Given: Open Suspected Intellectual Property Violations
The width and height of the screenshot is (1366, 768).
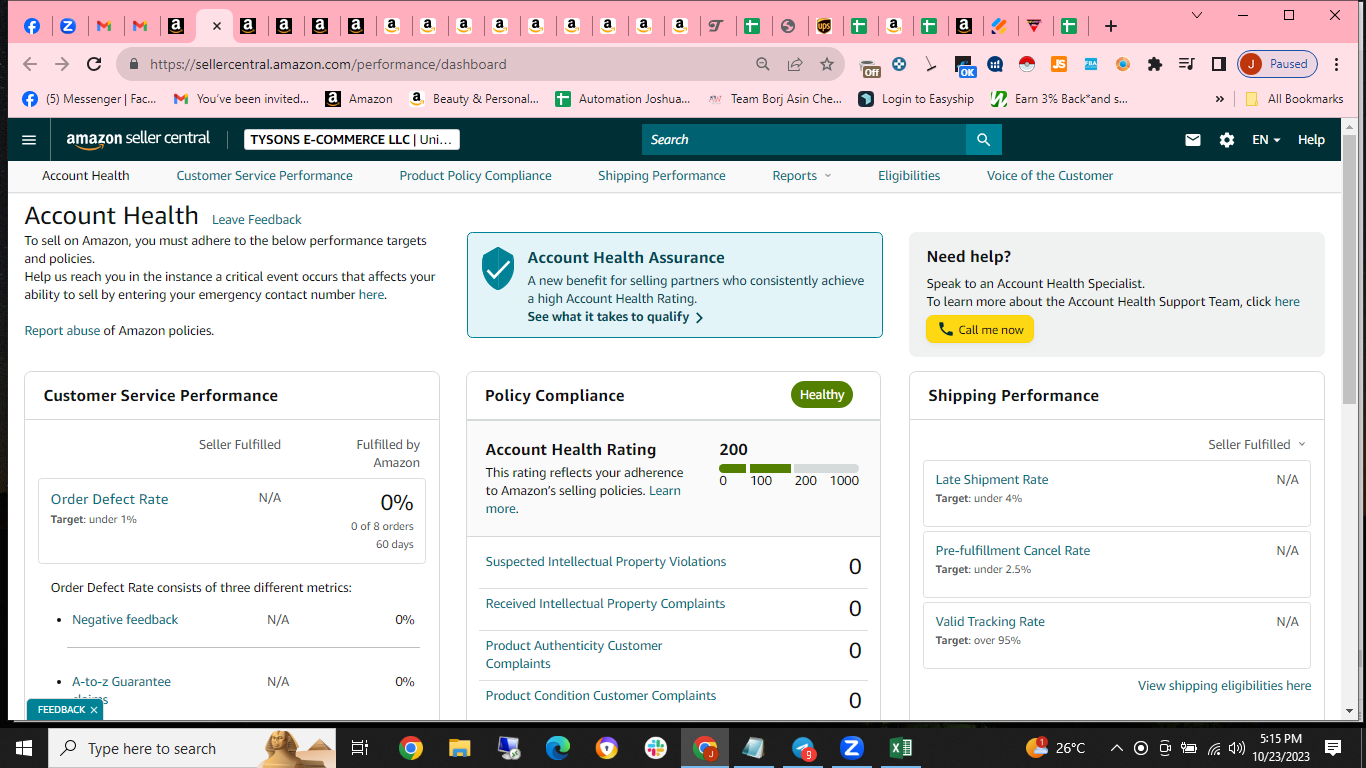Looking at the screenshot, I should (606, 562).
